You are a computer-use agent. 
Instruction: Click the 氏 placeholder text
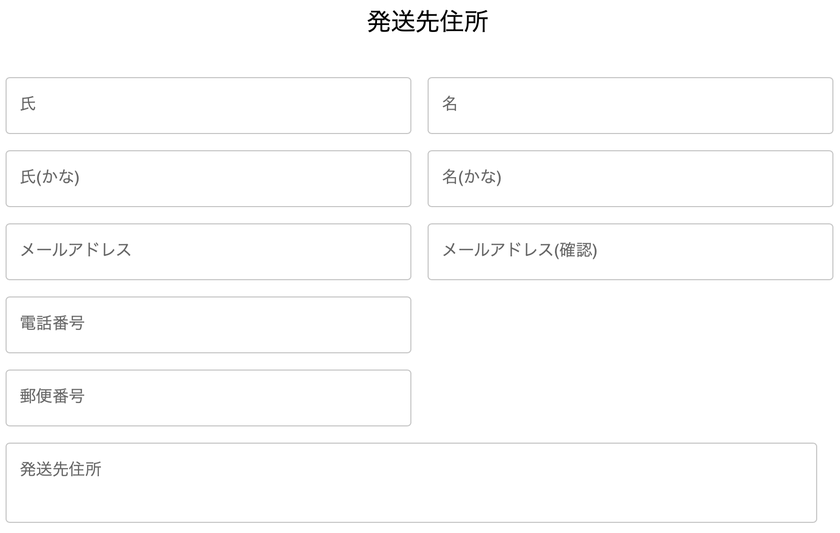tap(28, 103)
